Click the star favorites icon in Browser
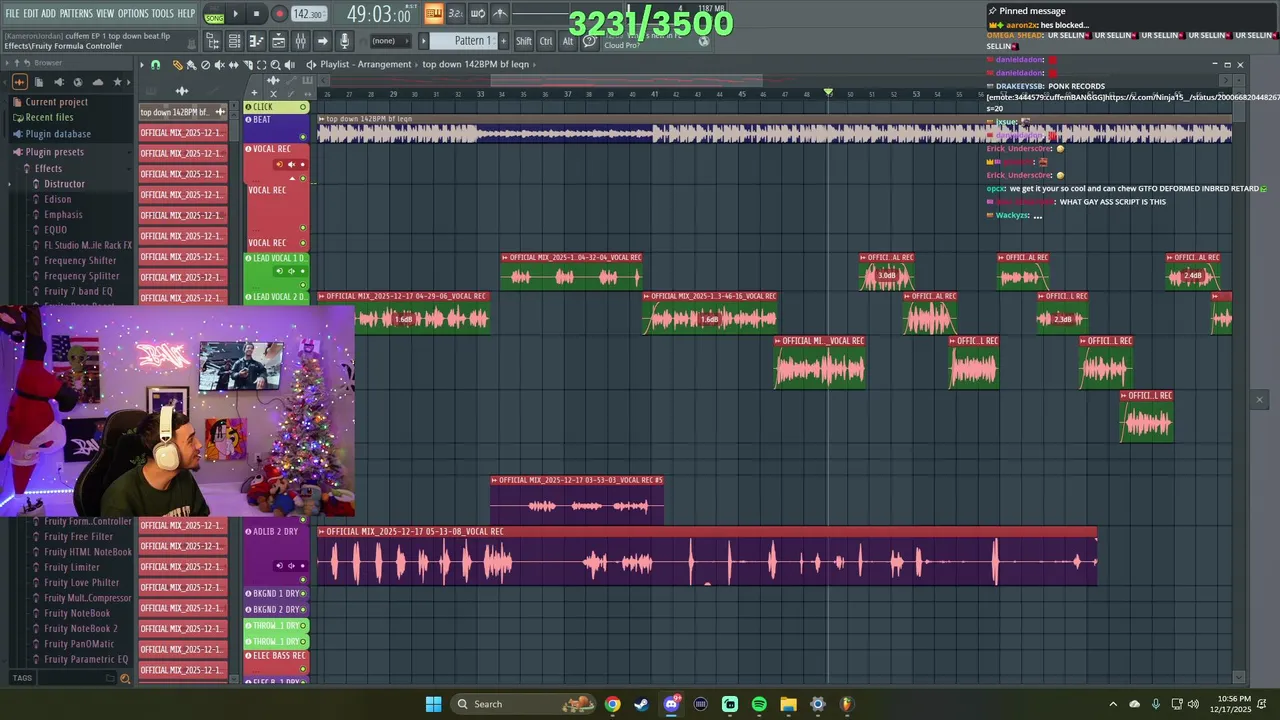This screenshot has height=720, width=1280. (x=117, y=82)
